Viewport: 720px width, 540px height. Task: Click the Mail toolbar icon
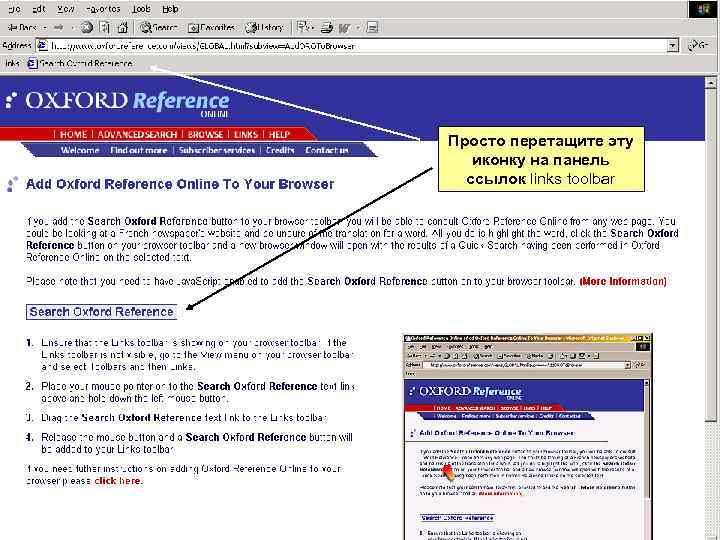303,28
